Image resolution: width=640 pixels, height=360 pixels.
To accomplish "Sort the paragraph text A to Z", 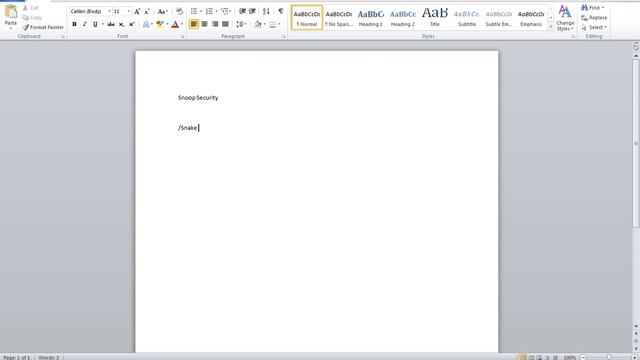I will 266,11.
